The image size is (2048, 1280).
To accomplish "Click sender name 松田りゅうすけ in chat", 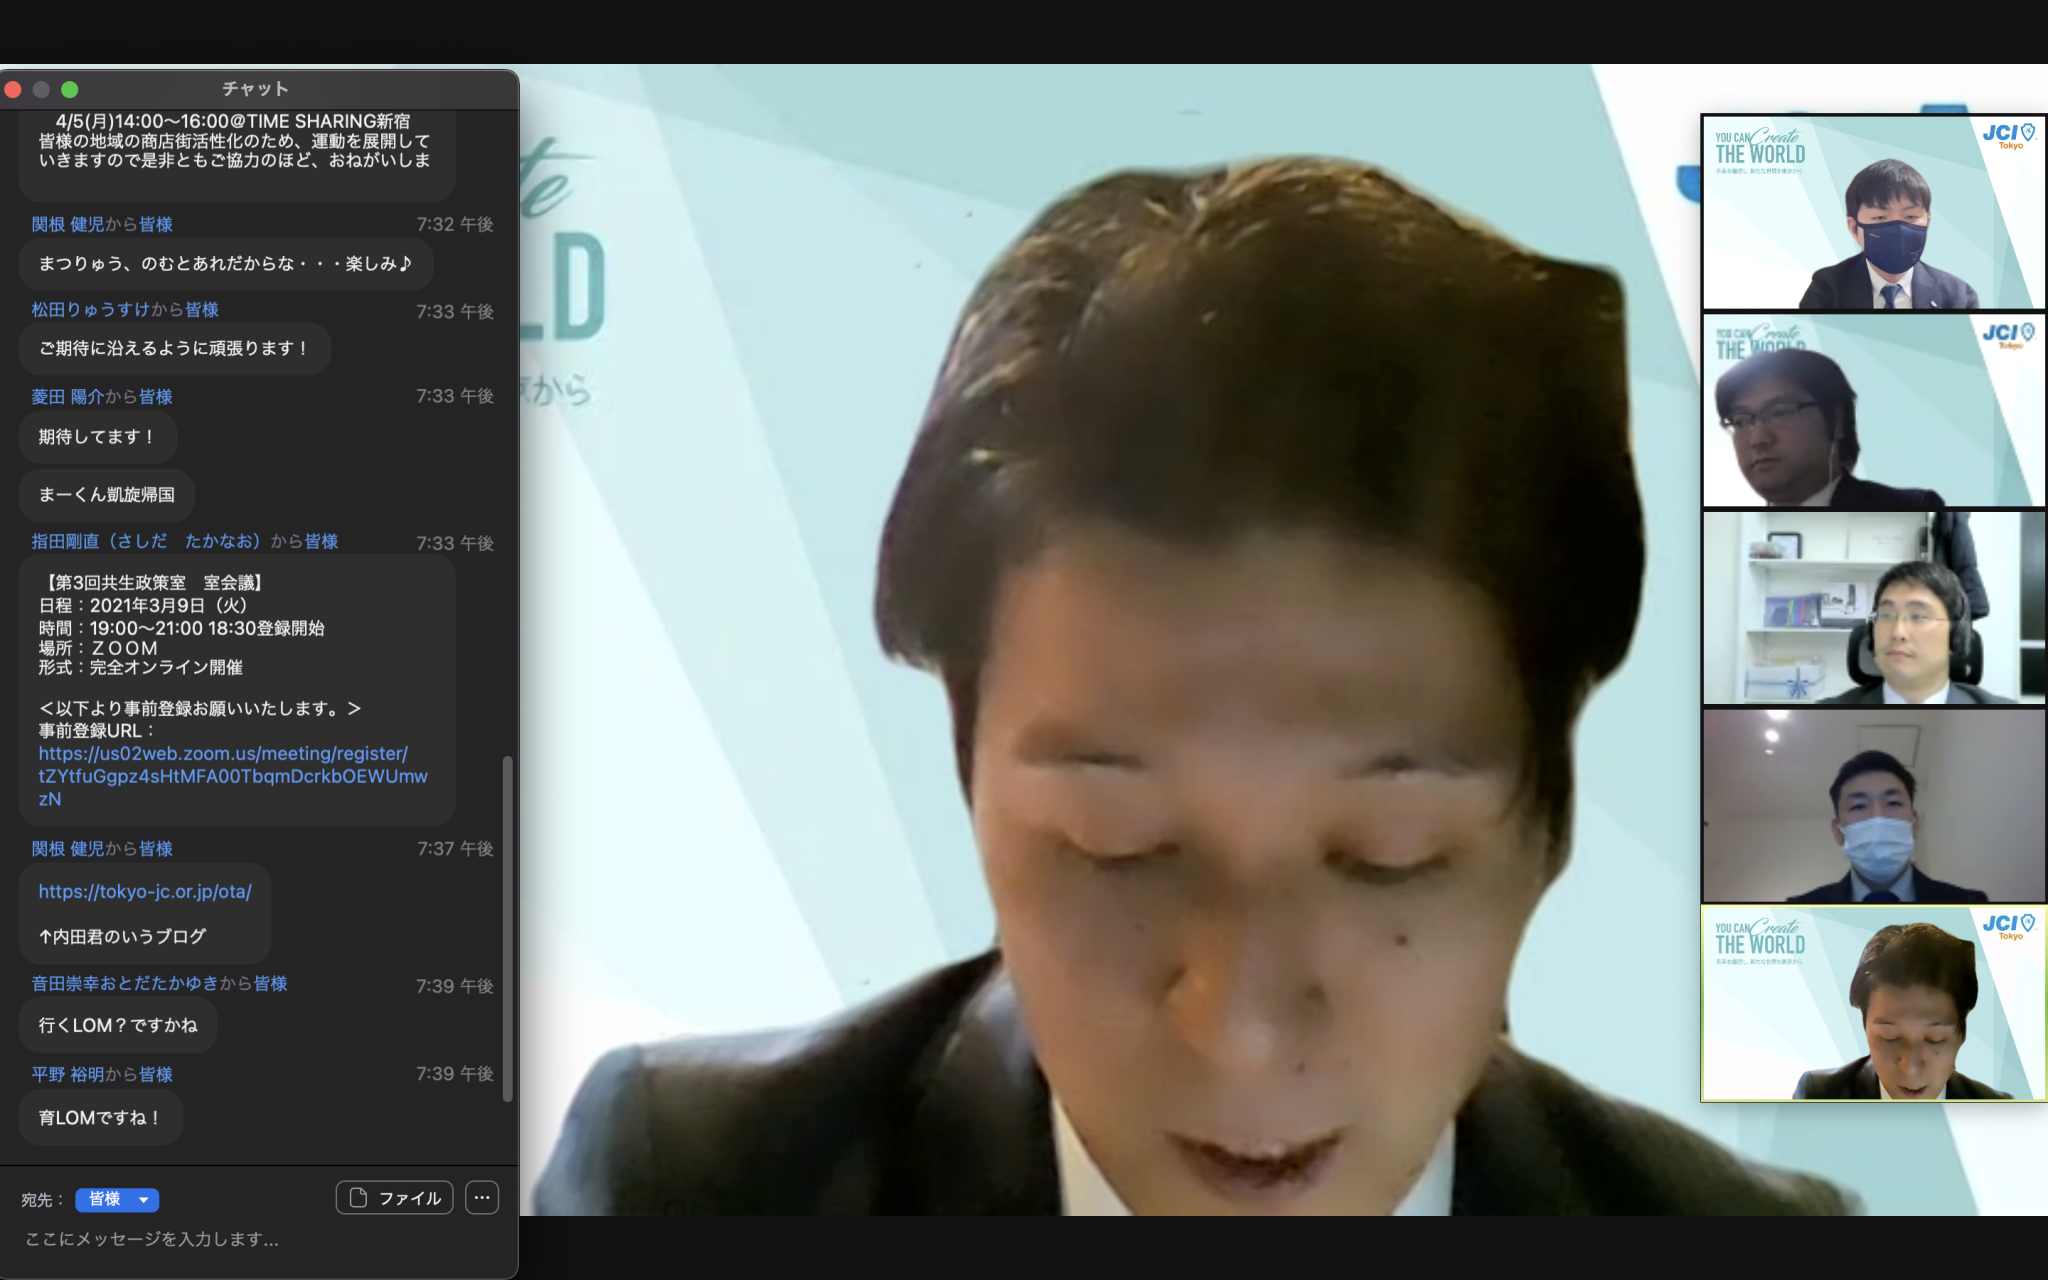I will [90, 310].
